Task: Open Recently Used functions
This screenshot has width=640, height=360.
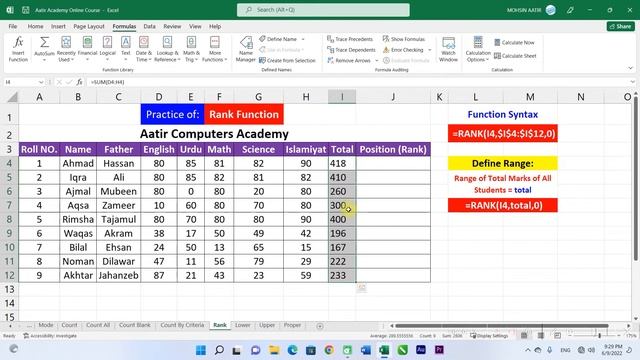Action: pyautogui.click(x=66, y=49)
